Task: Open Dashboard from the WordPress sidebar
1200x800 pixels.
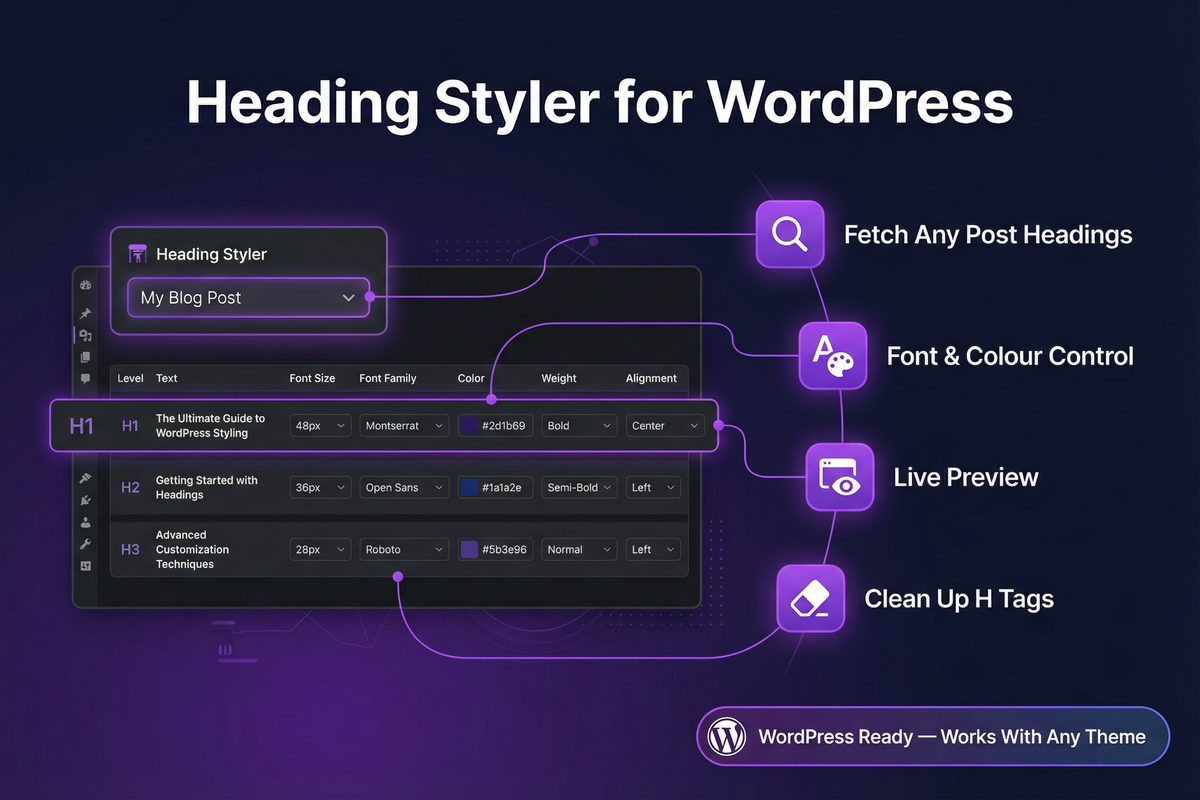Action: click(x=86, y=286)
